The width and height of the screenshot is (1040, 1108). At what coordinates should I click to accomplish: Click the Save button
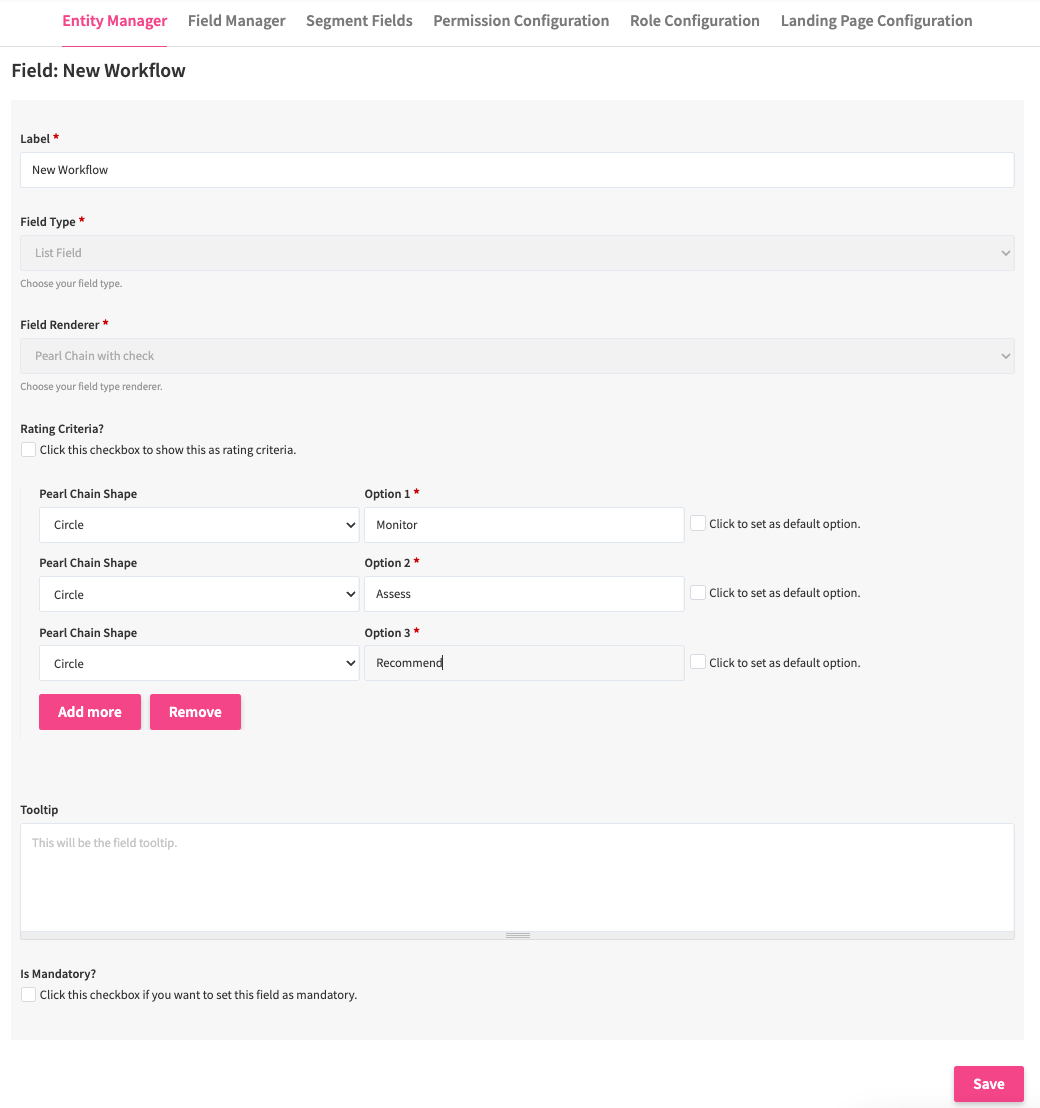click(x=988, y=1084)
